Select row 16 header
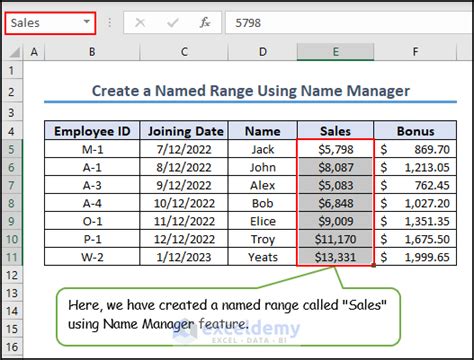The image size is (474, 360). click(x=12, y=347)
